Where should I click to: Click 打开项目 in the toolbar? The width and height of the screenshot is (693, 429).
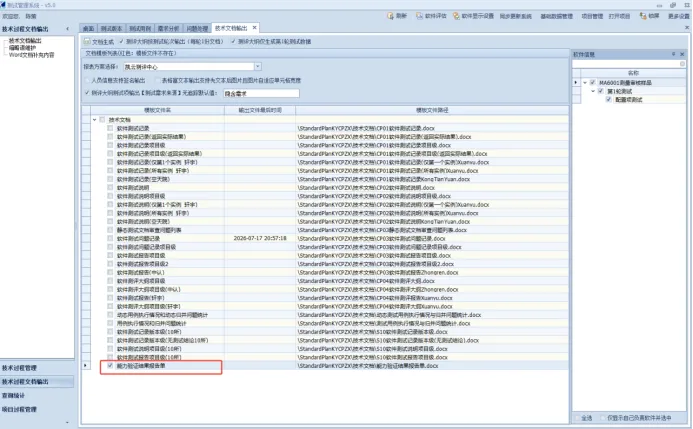pos(619,16)
